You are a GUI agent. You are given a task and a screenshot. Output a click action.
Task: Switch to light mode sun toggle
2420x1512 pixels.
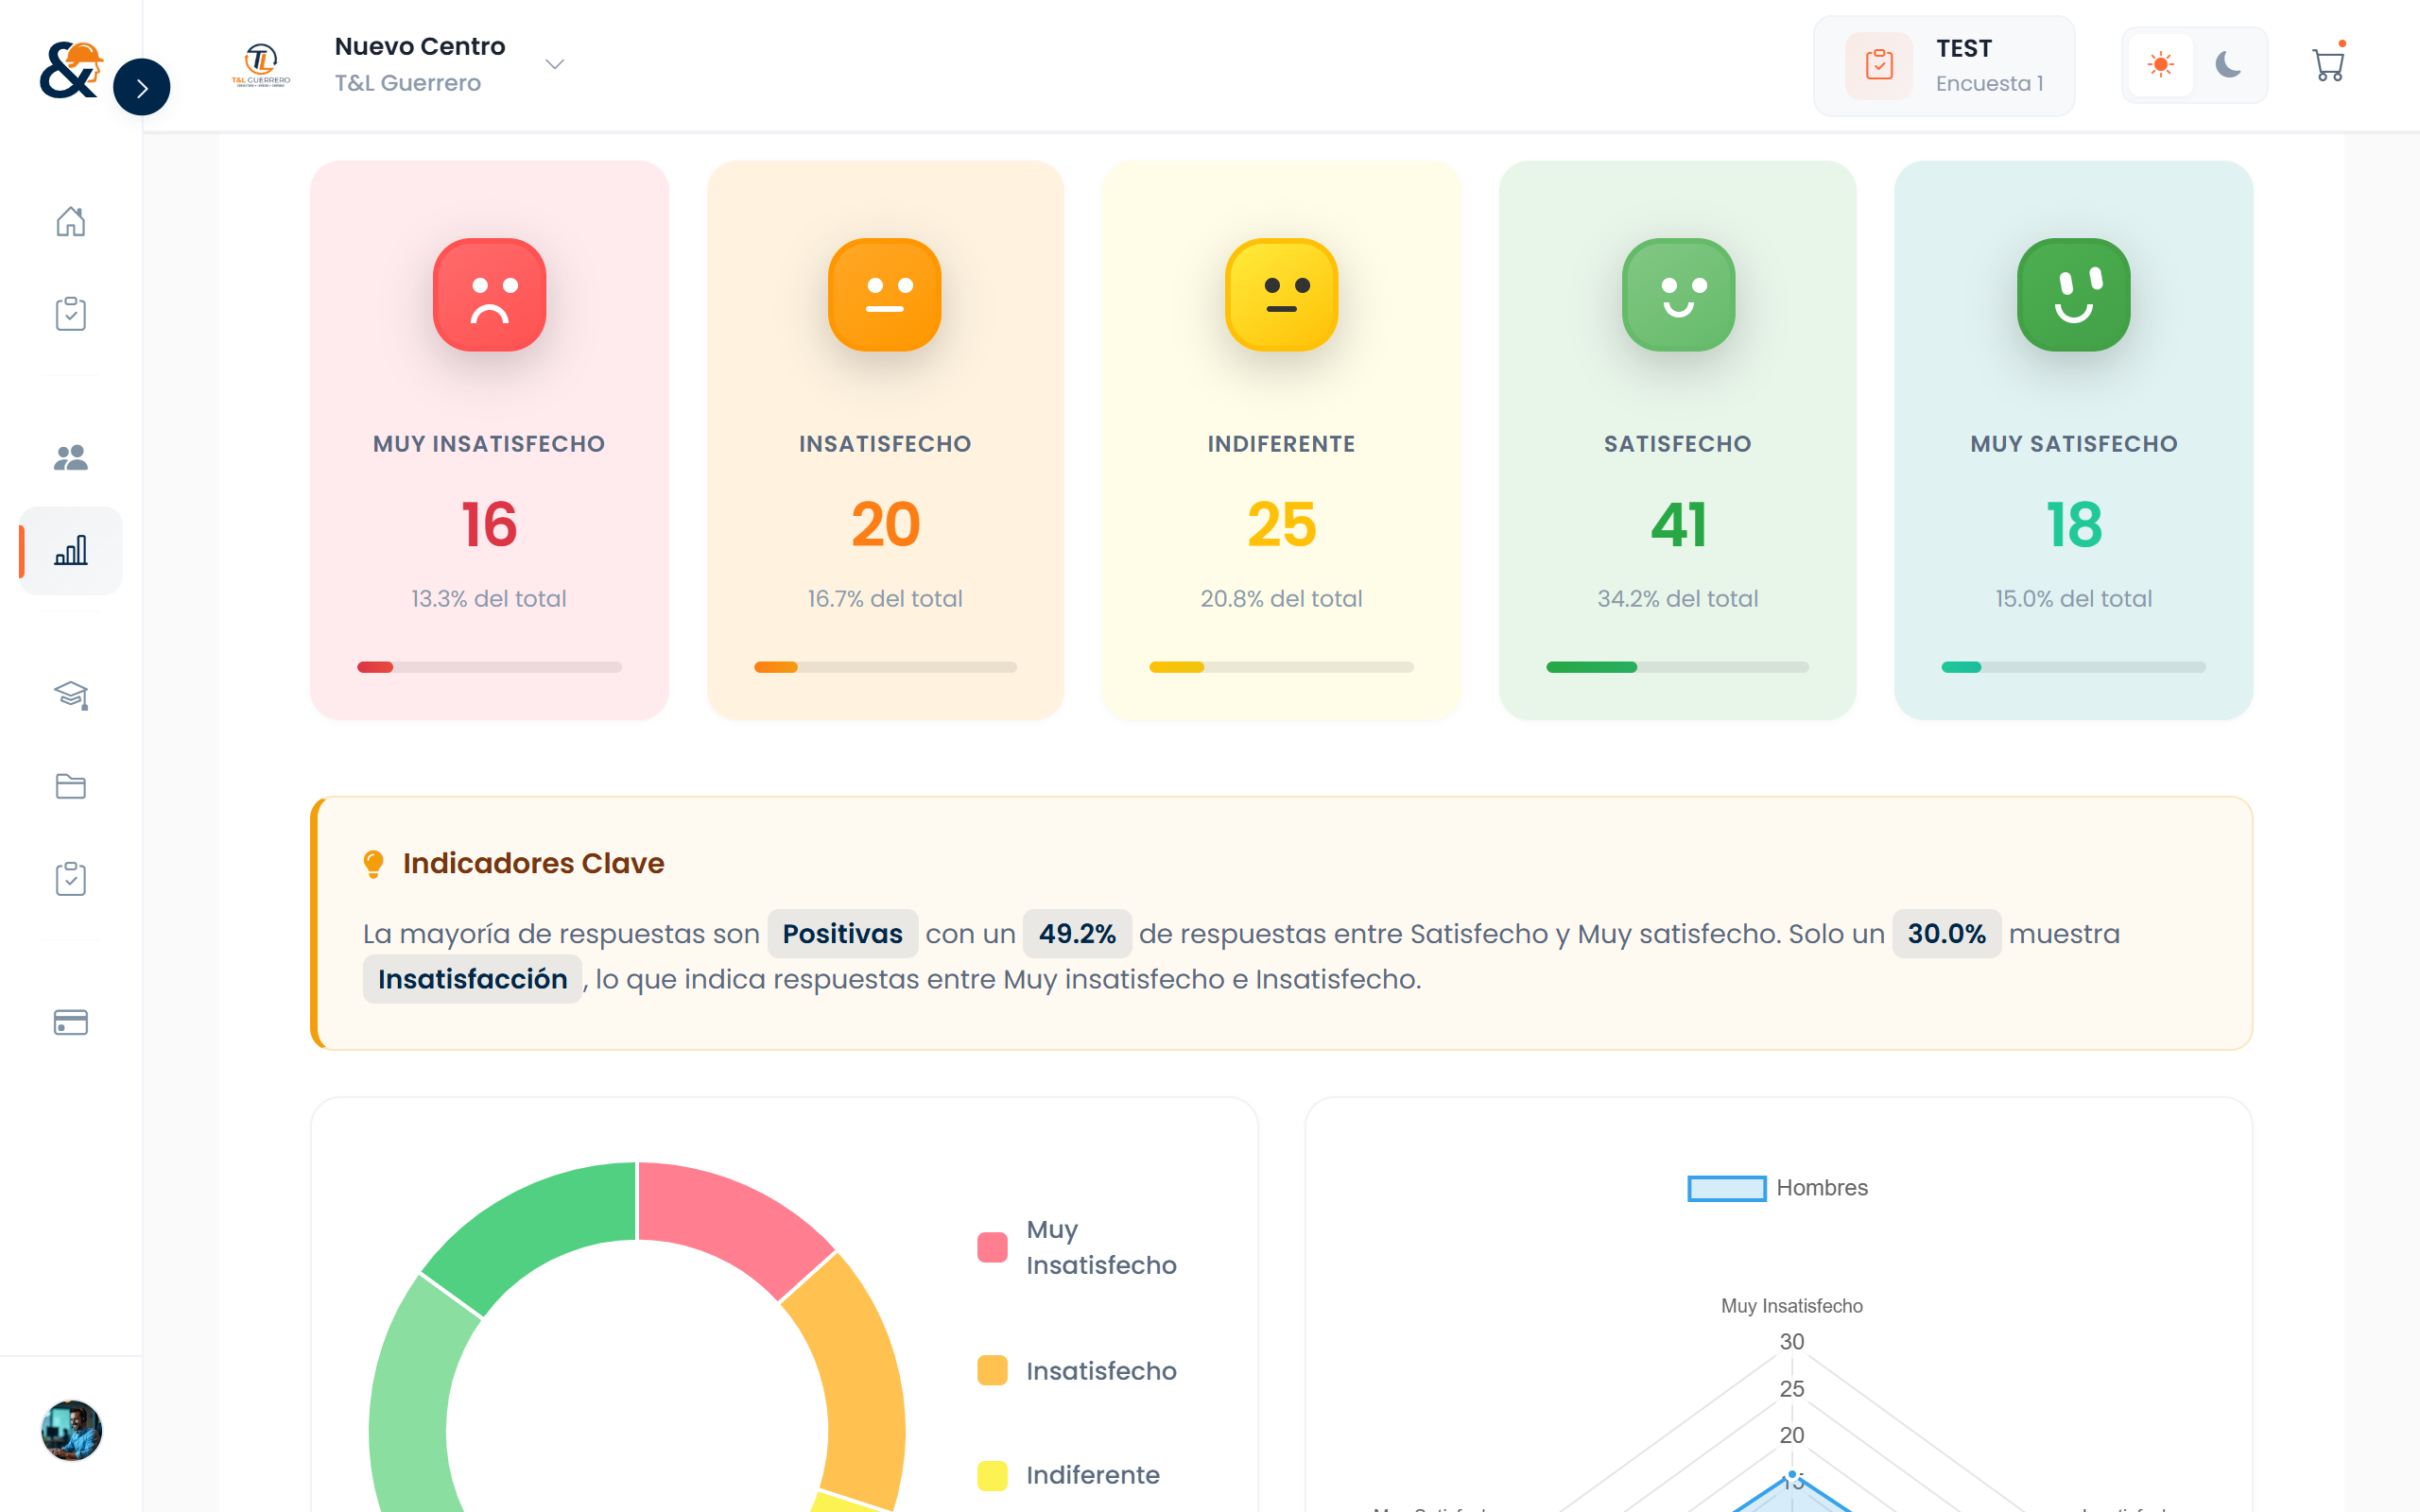2160,65
